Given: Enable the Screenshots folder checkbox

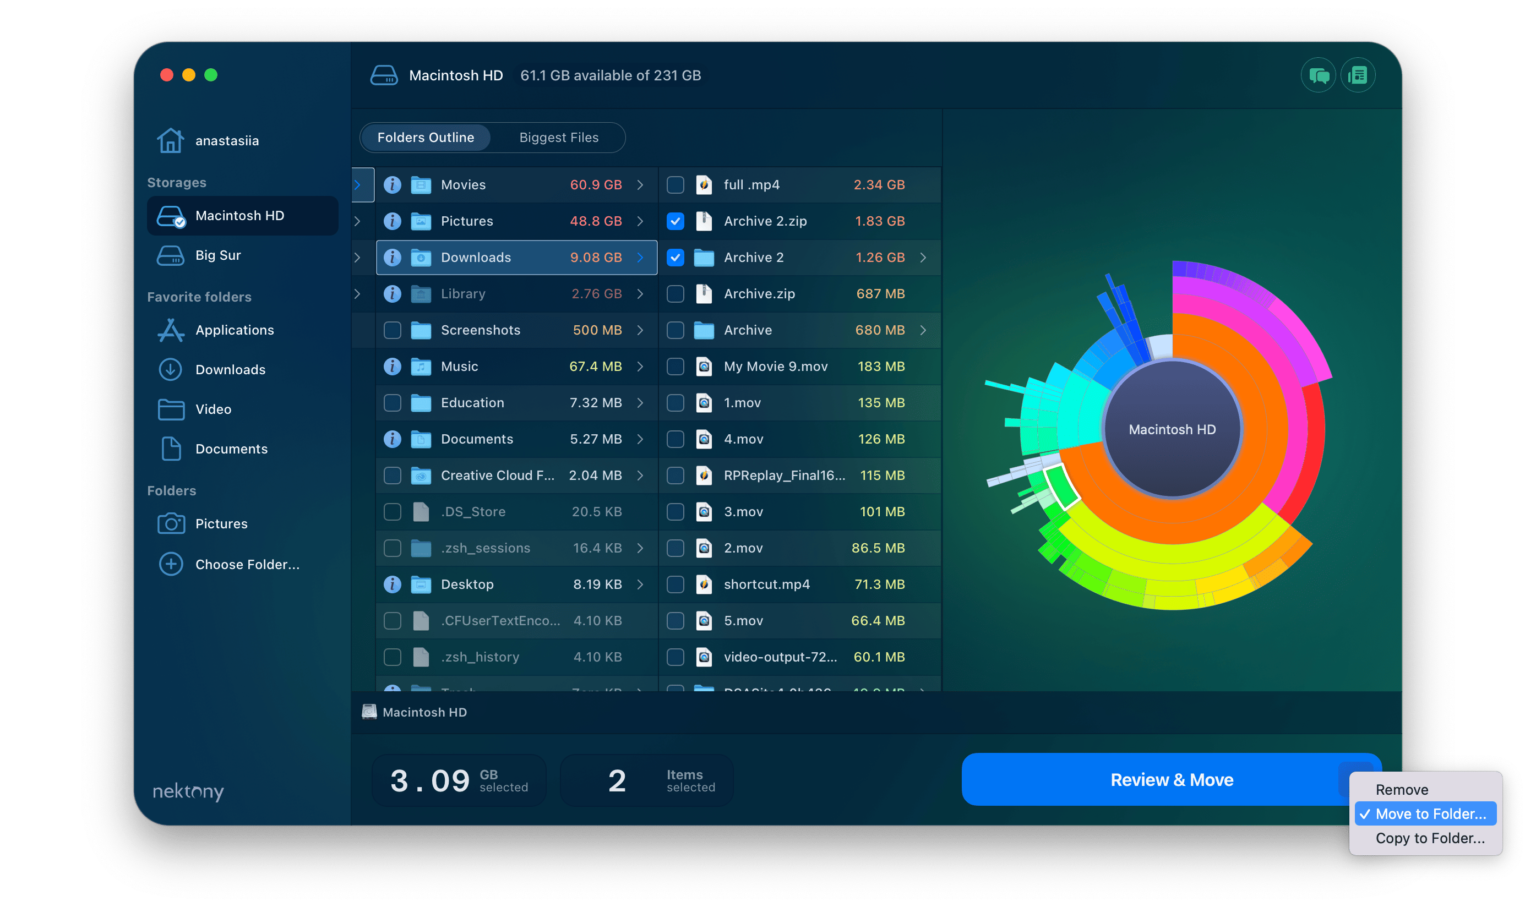Looking at the screenshot, I should click(x=392, y=330).
